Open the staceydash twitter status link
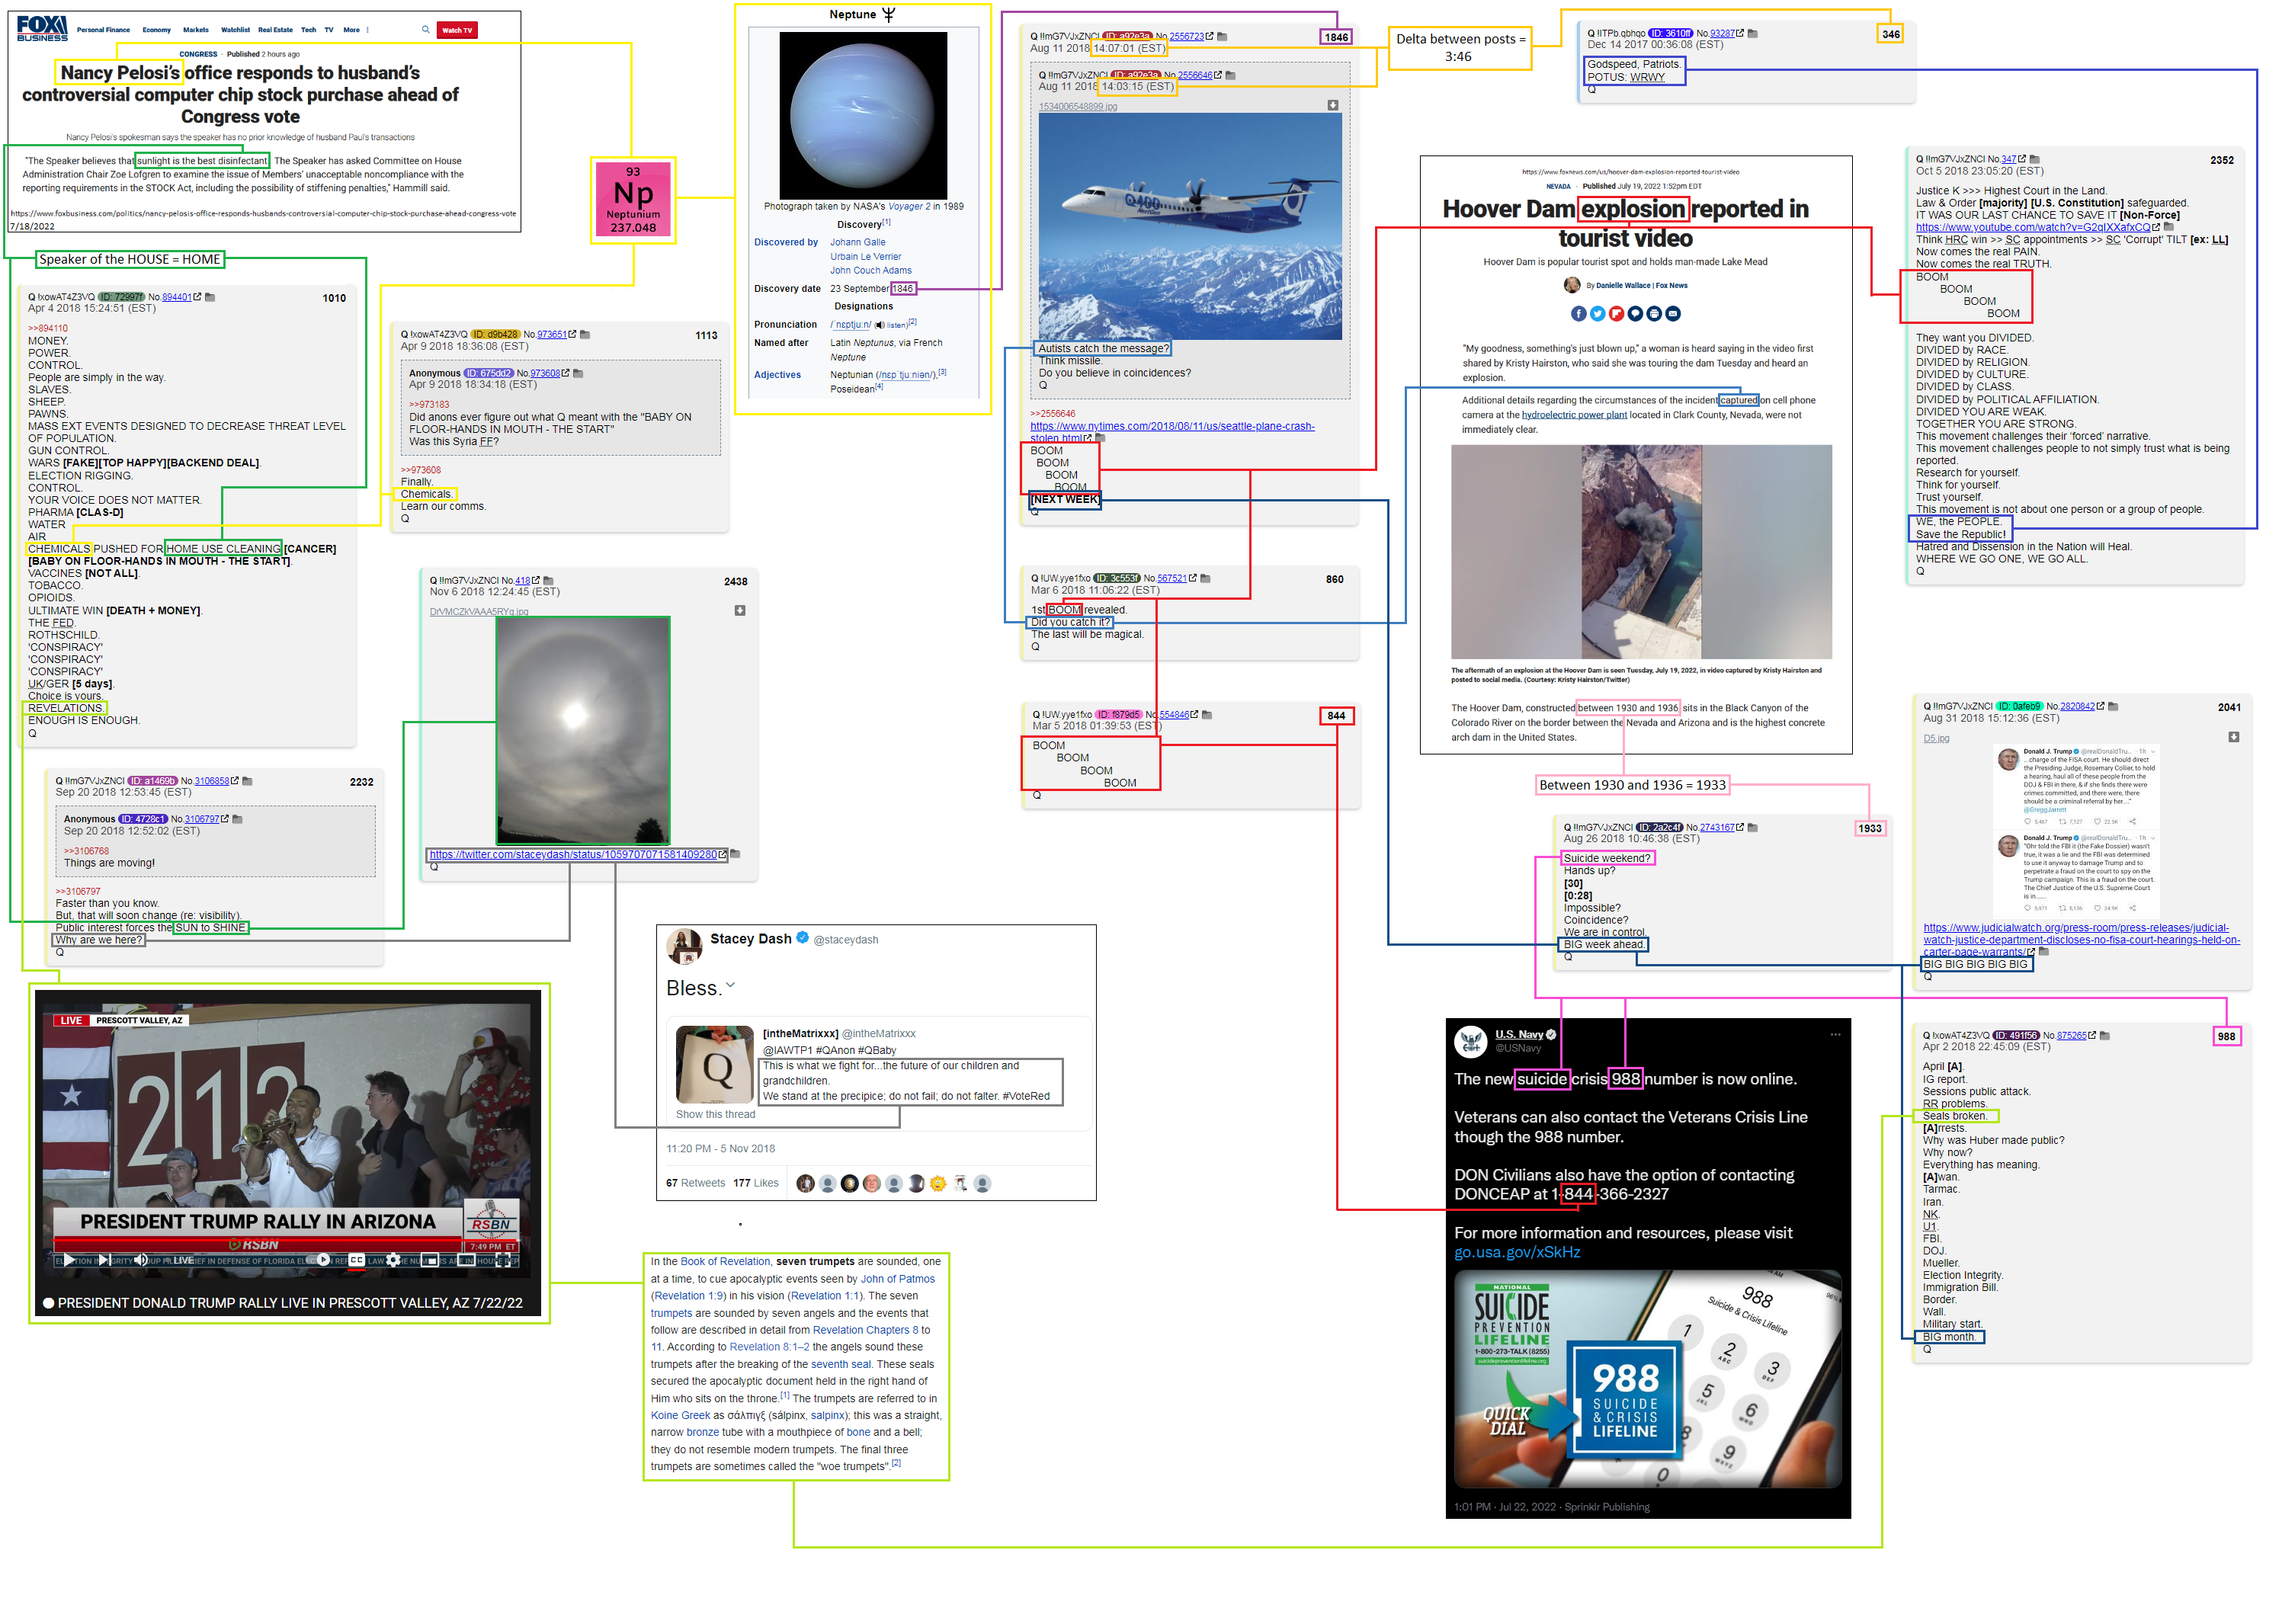Viewport: 2282px width, 1624px height. 573,855
